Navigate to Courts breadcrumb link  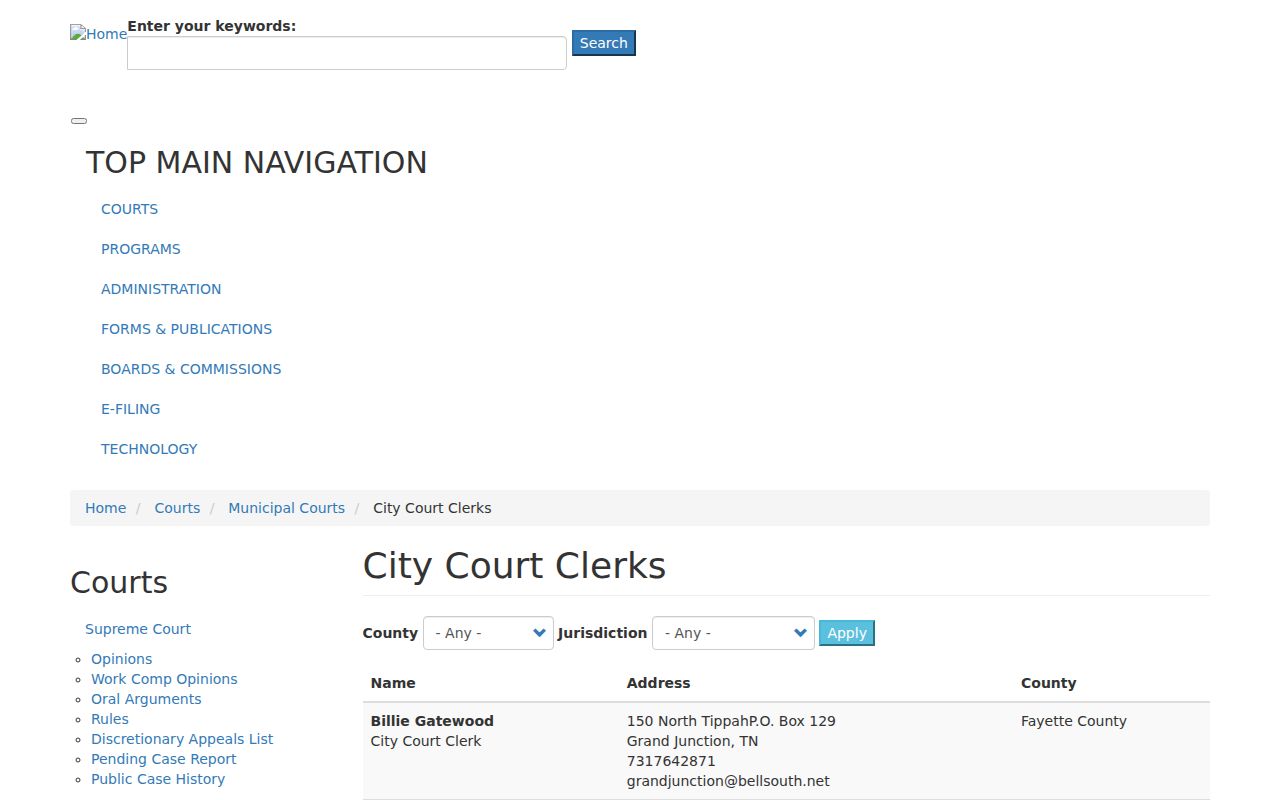click(x=177, y=508)
